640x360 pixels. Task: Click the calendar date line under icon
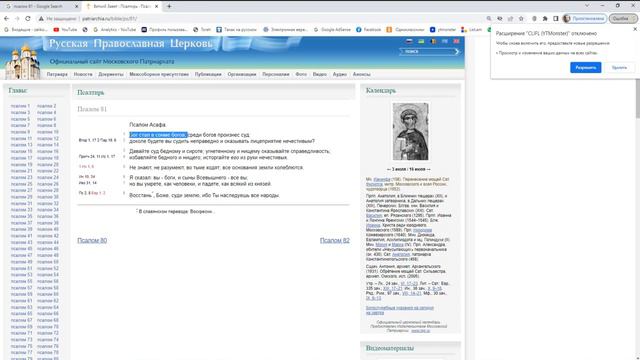(409, 169)
